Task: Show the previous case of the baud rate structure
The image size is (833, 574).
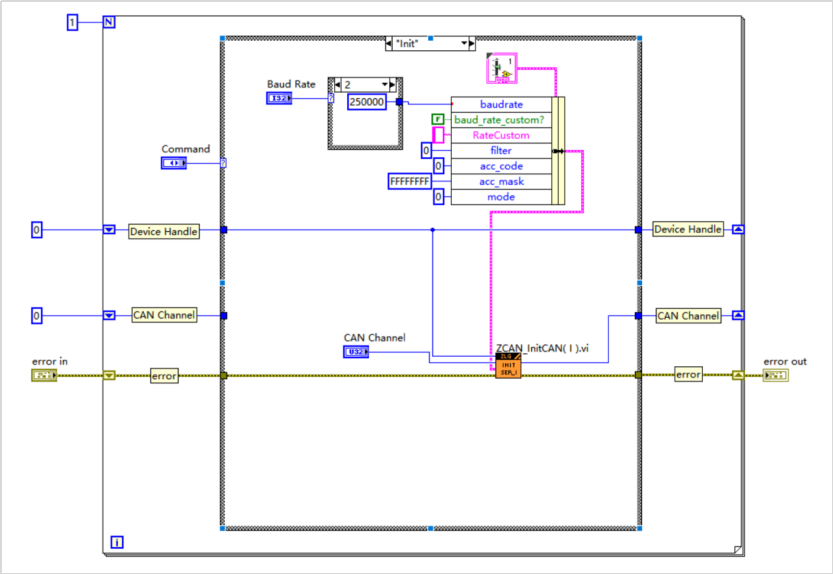Action: click(337, 85)
